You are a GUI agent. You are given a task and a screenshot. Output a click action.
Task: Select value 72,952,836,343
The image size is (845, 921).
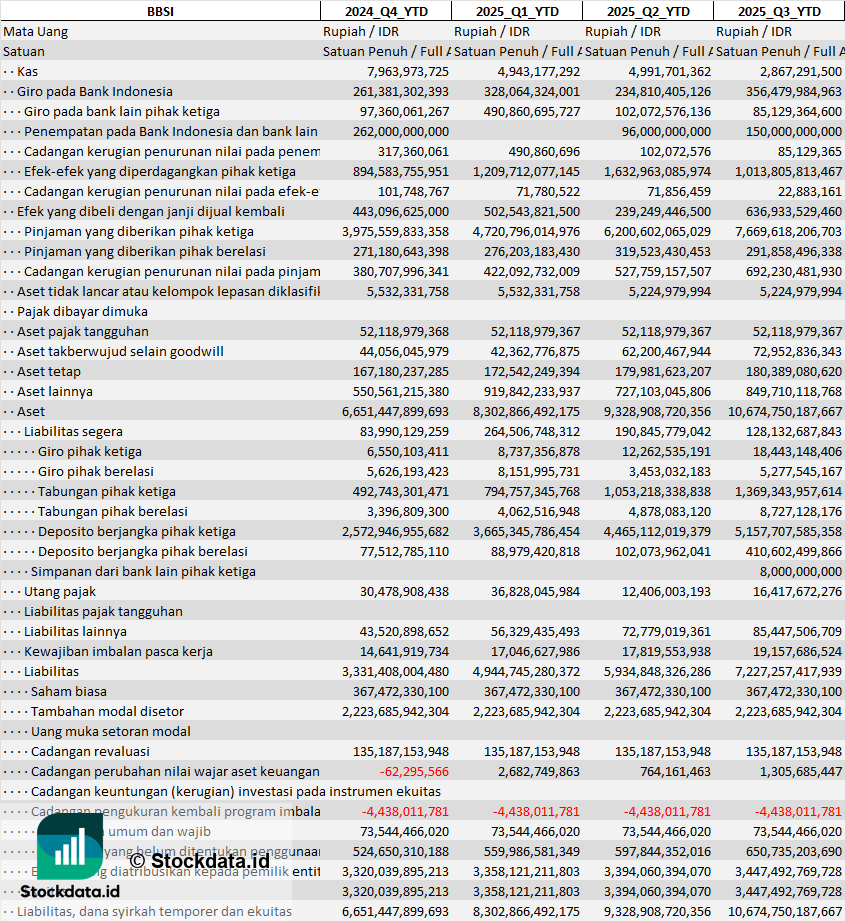(797, 351)
